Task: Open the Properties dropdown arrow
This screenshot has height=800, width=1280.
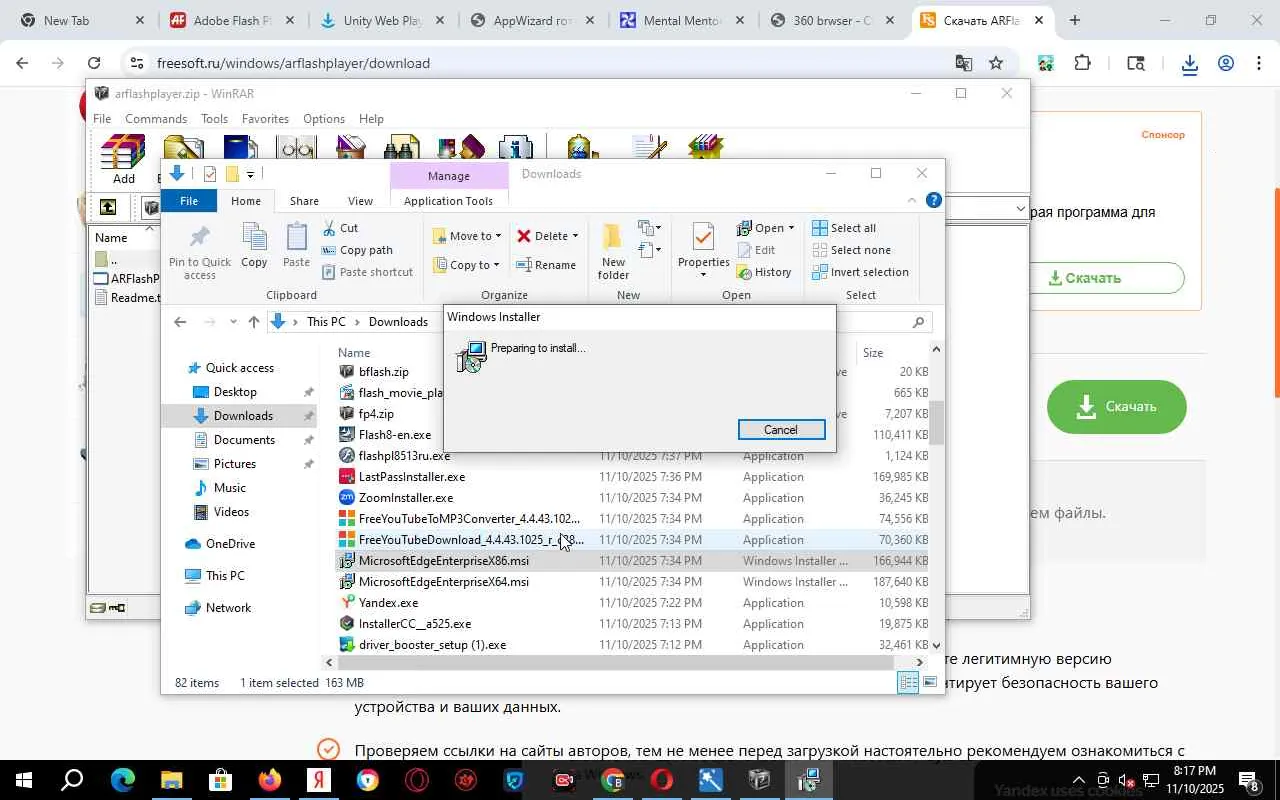Action: (703, 275)
